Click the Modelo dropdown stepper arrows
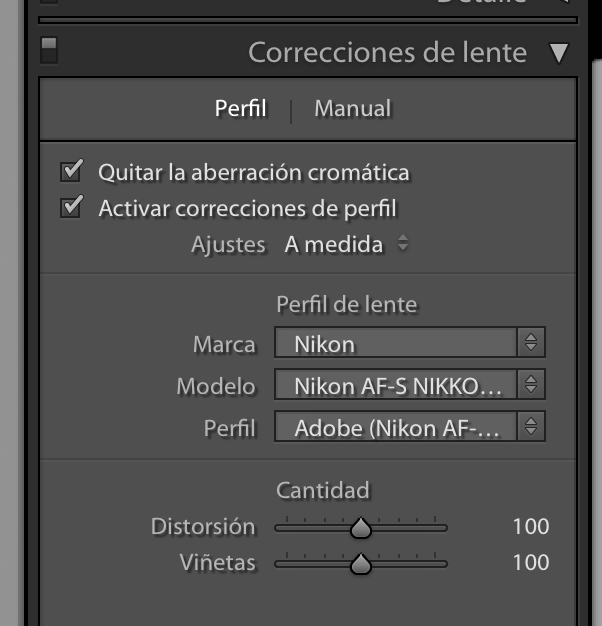Viewport: 602px width, 626px height. point(531,384)
